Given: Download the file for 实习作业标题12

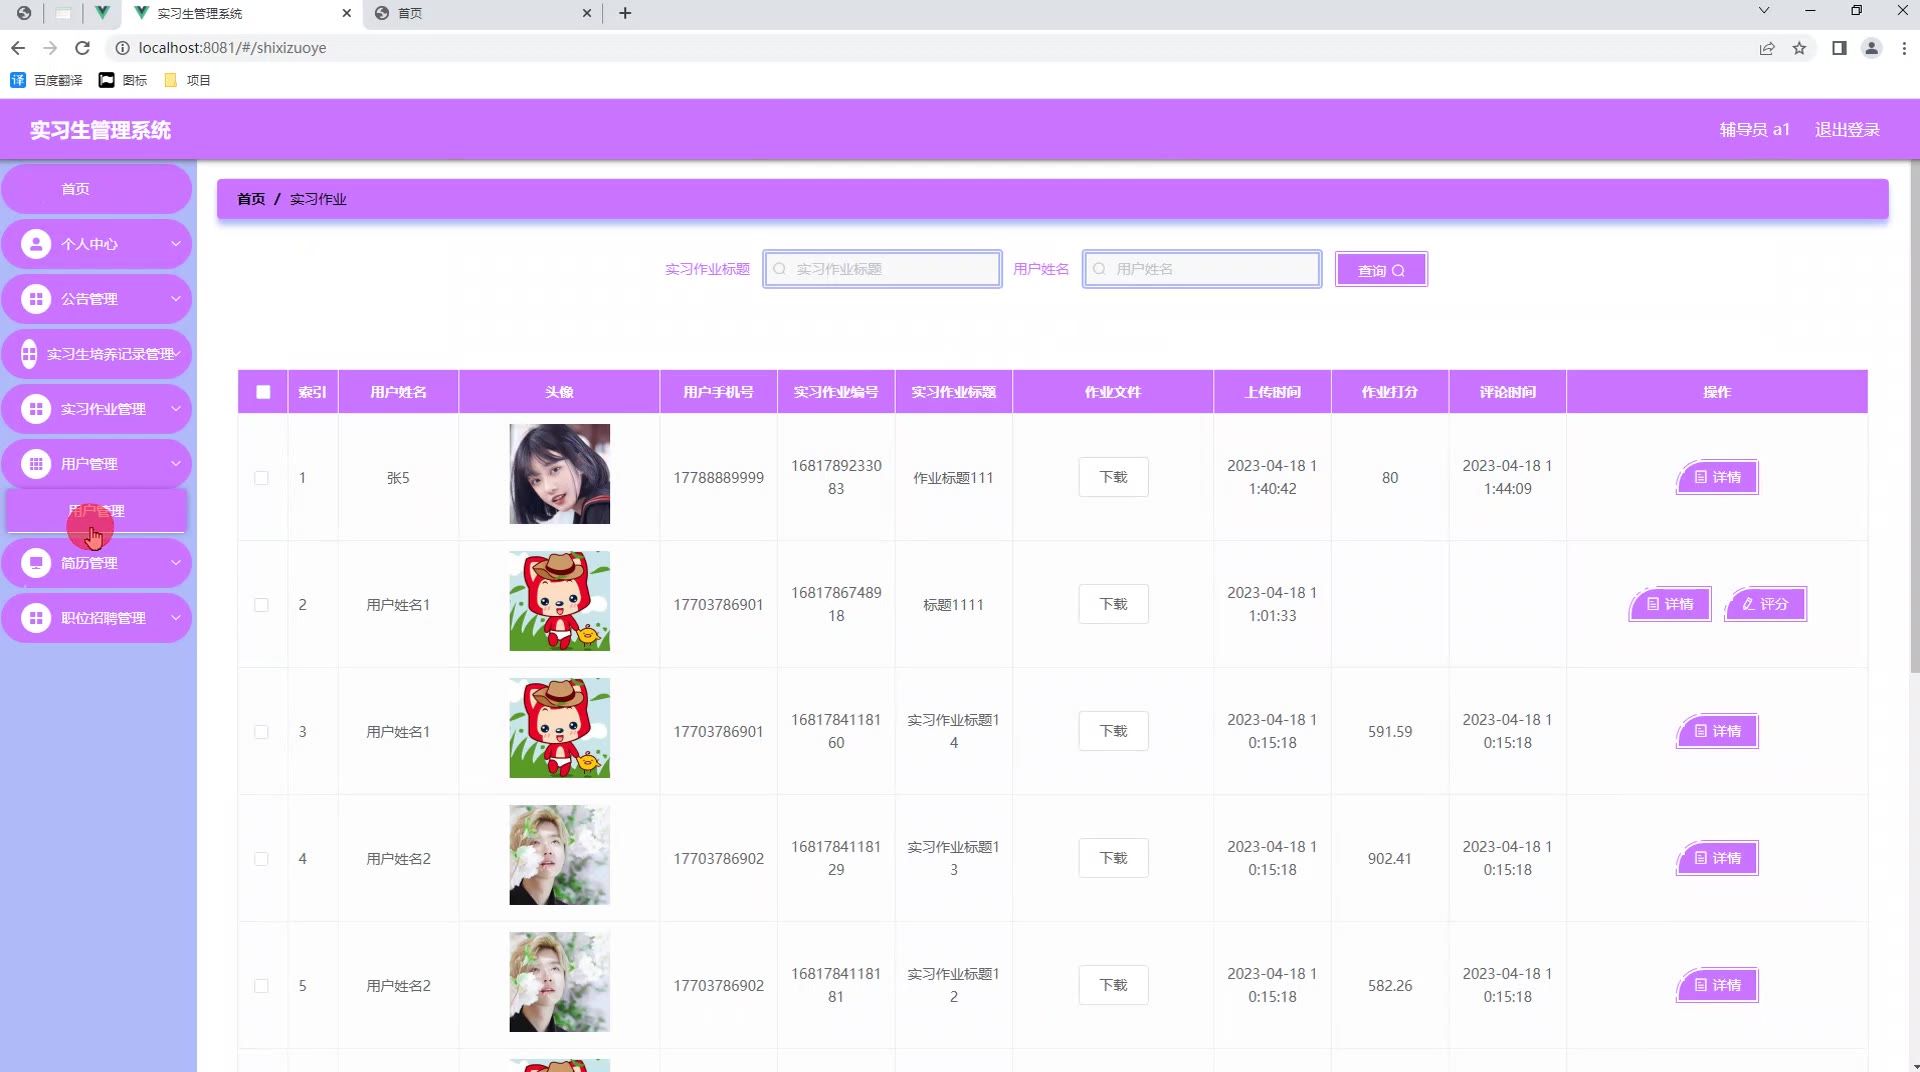Looking at the screenshot, I should click(x=1113, y=985).
